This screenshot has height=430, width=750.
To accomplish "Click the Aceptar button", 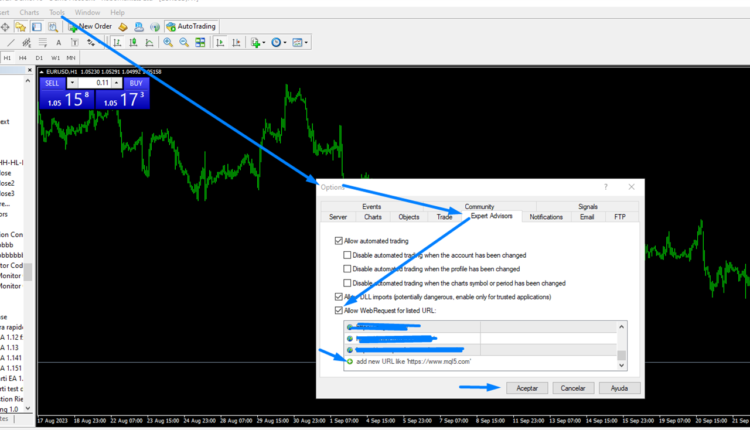I will tap(527, 387).
